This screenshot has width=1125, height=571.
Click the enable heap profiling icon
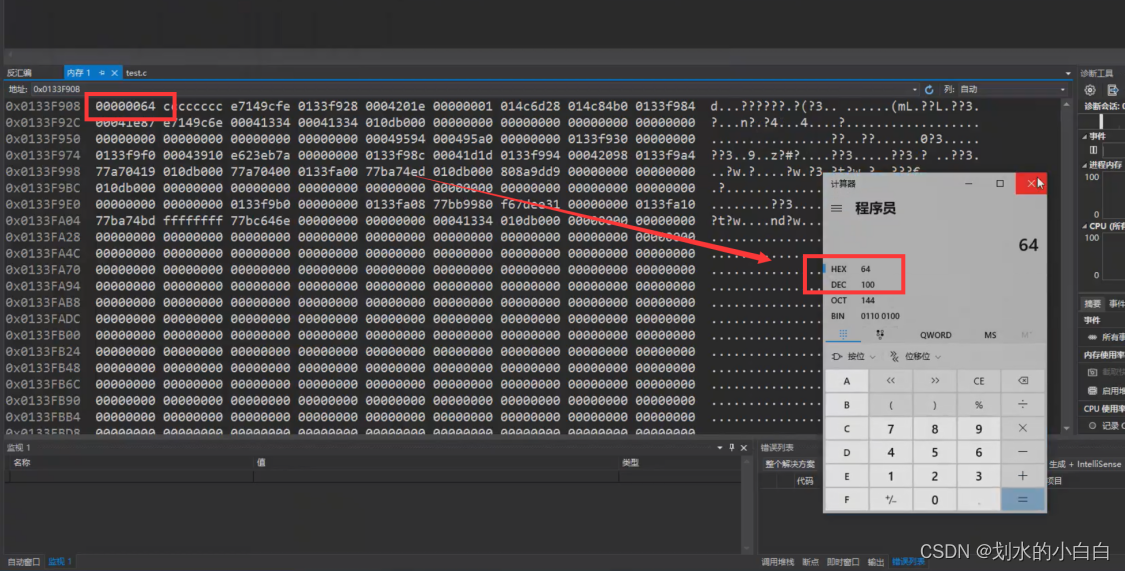pos(1092,391)
